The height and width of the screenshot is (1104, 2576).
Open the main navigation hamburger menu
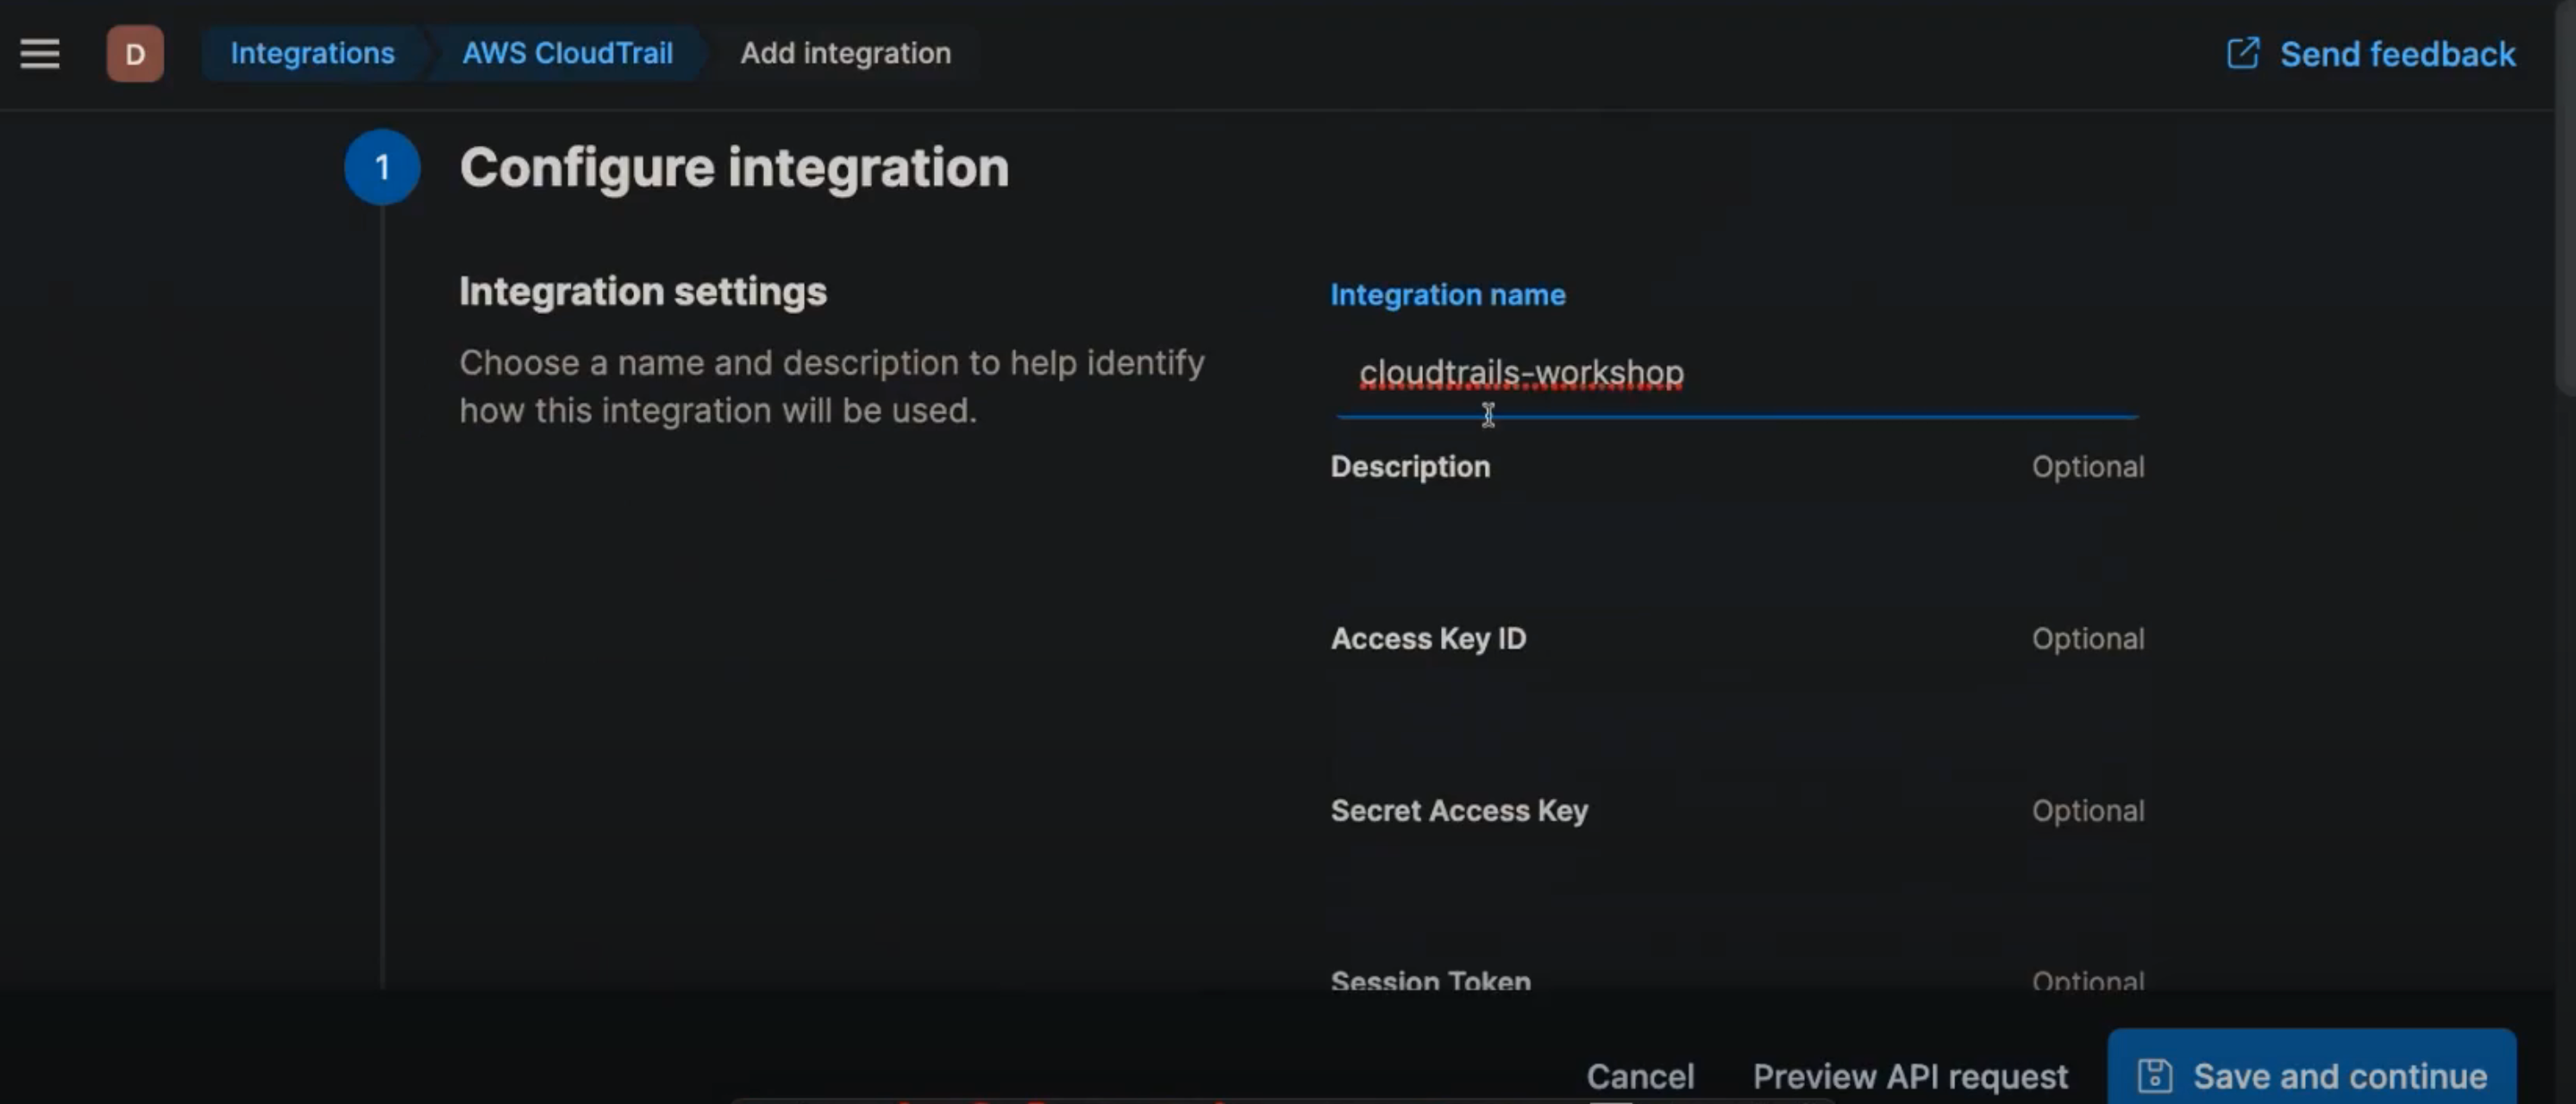click(x=39, y=53)
